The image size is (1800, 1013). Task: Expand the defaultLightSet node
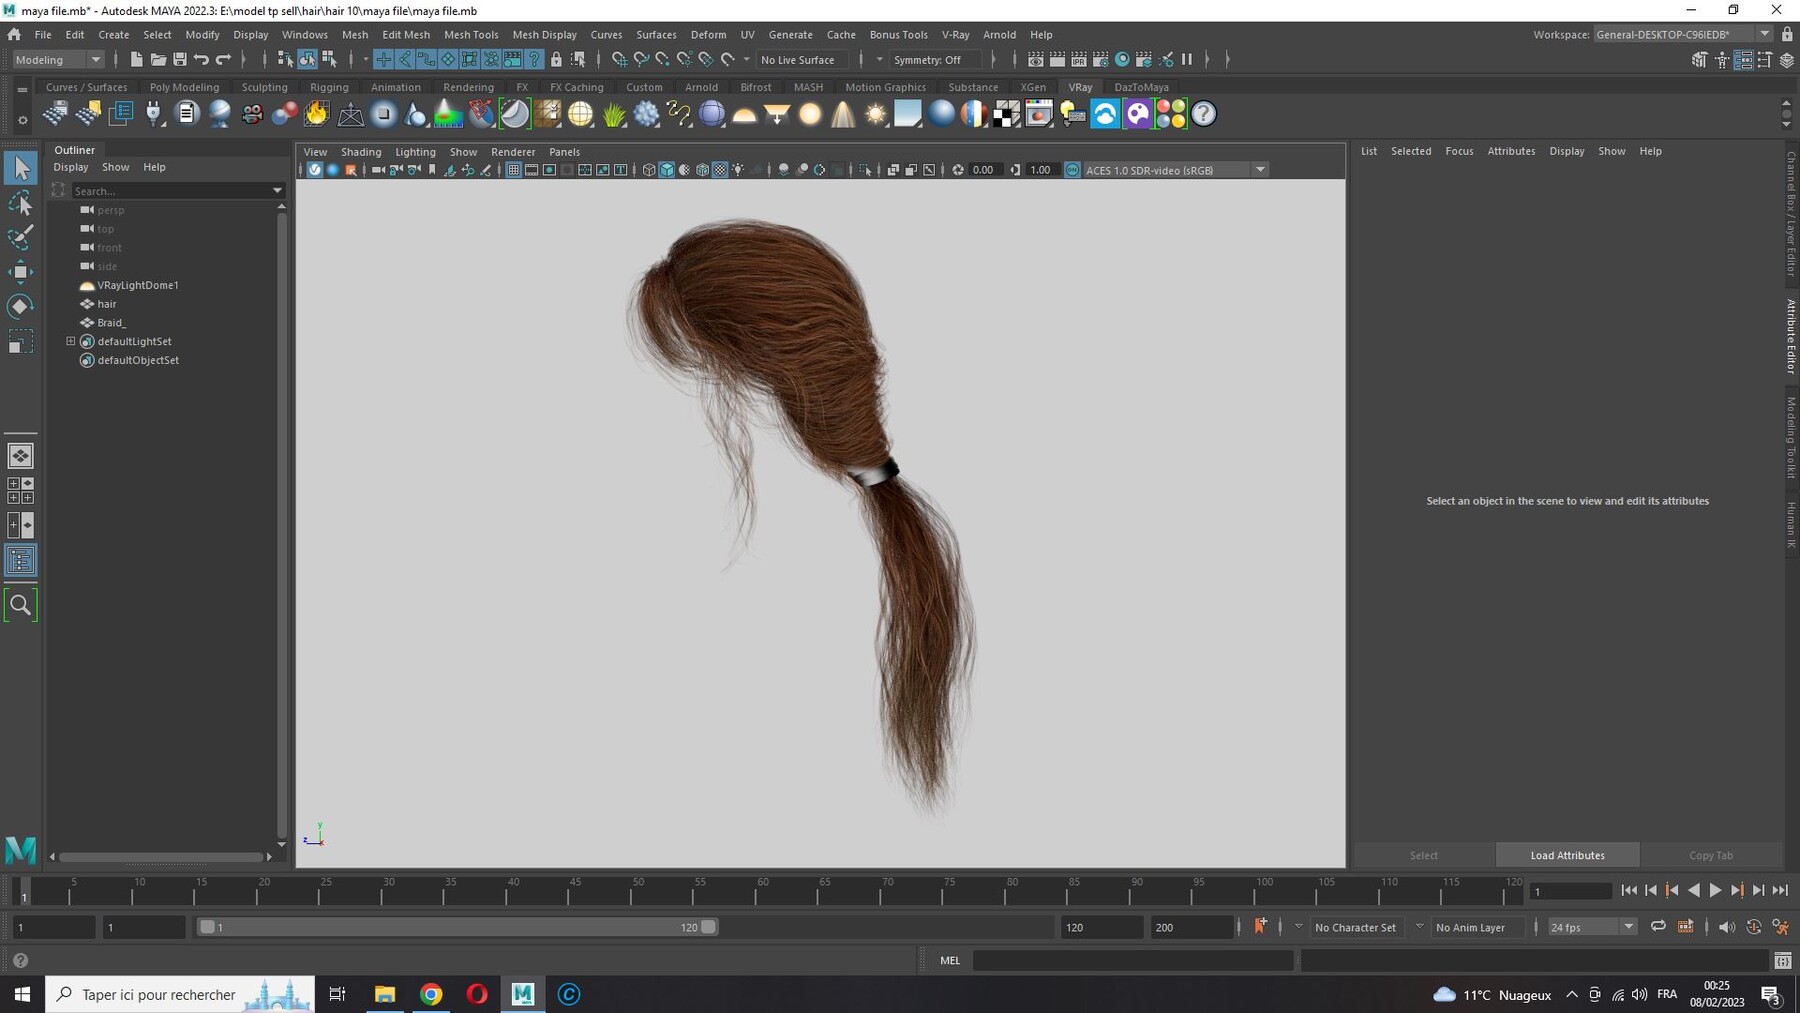coord(71,341)
